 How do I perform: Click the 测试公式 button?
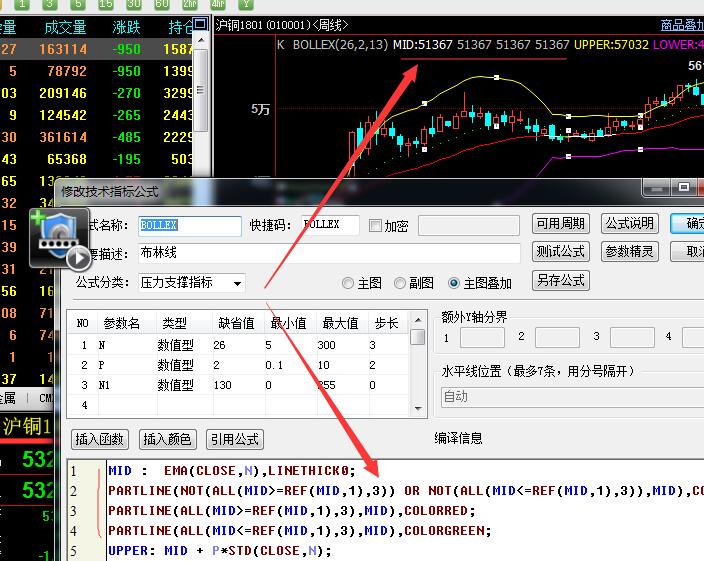[x=560, y=252]
